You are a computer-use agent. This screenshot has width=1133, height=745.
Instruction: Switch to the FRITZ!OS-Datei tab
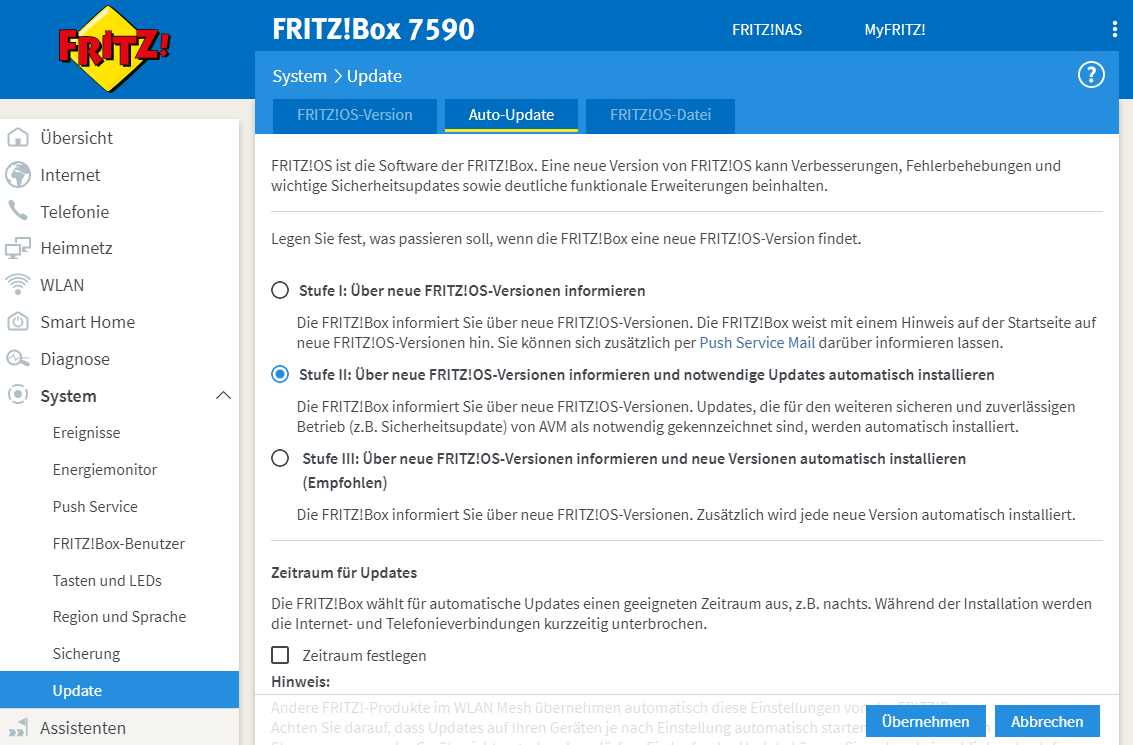click(x=661, y=115)
